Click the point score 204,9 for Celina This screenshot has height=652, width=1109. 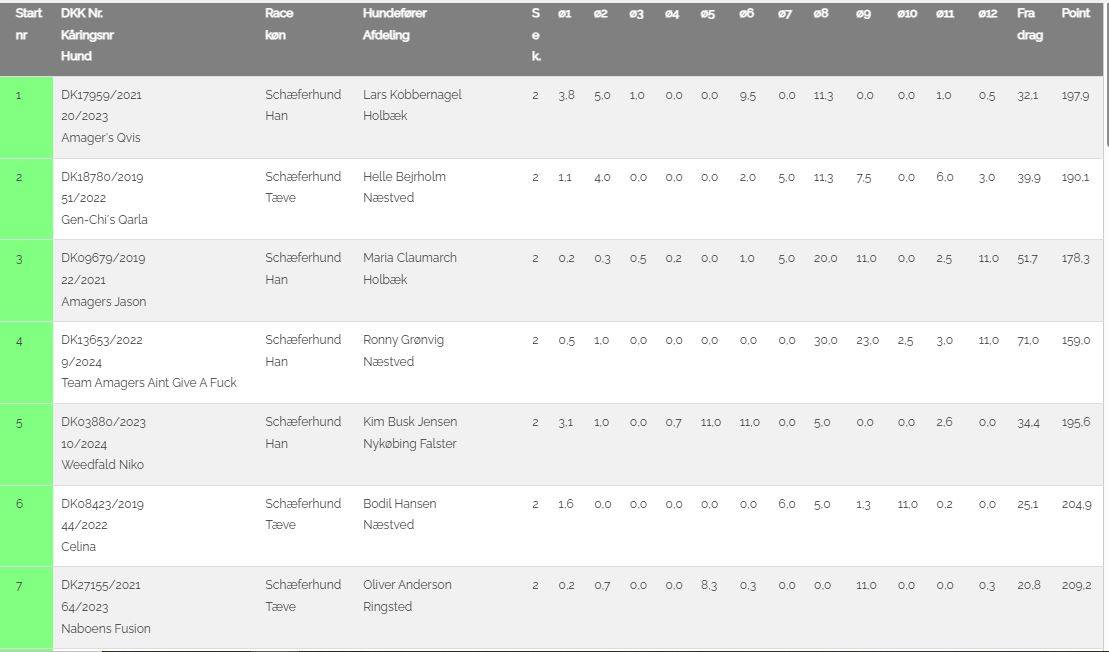pos(1076,505)
